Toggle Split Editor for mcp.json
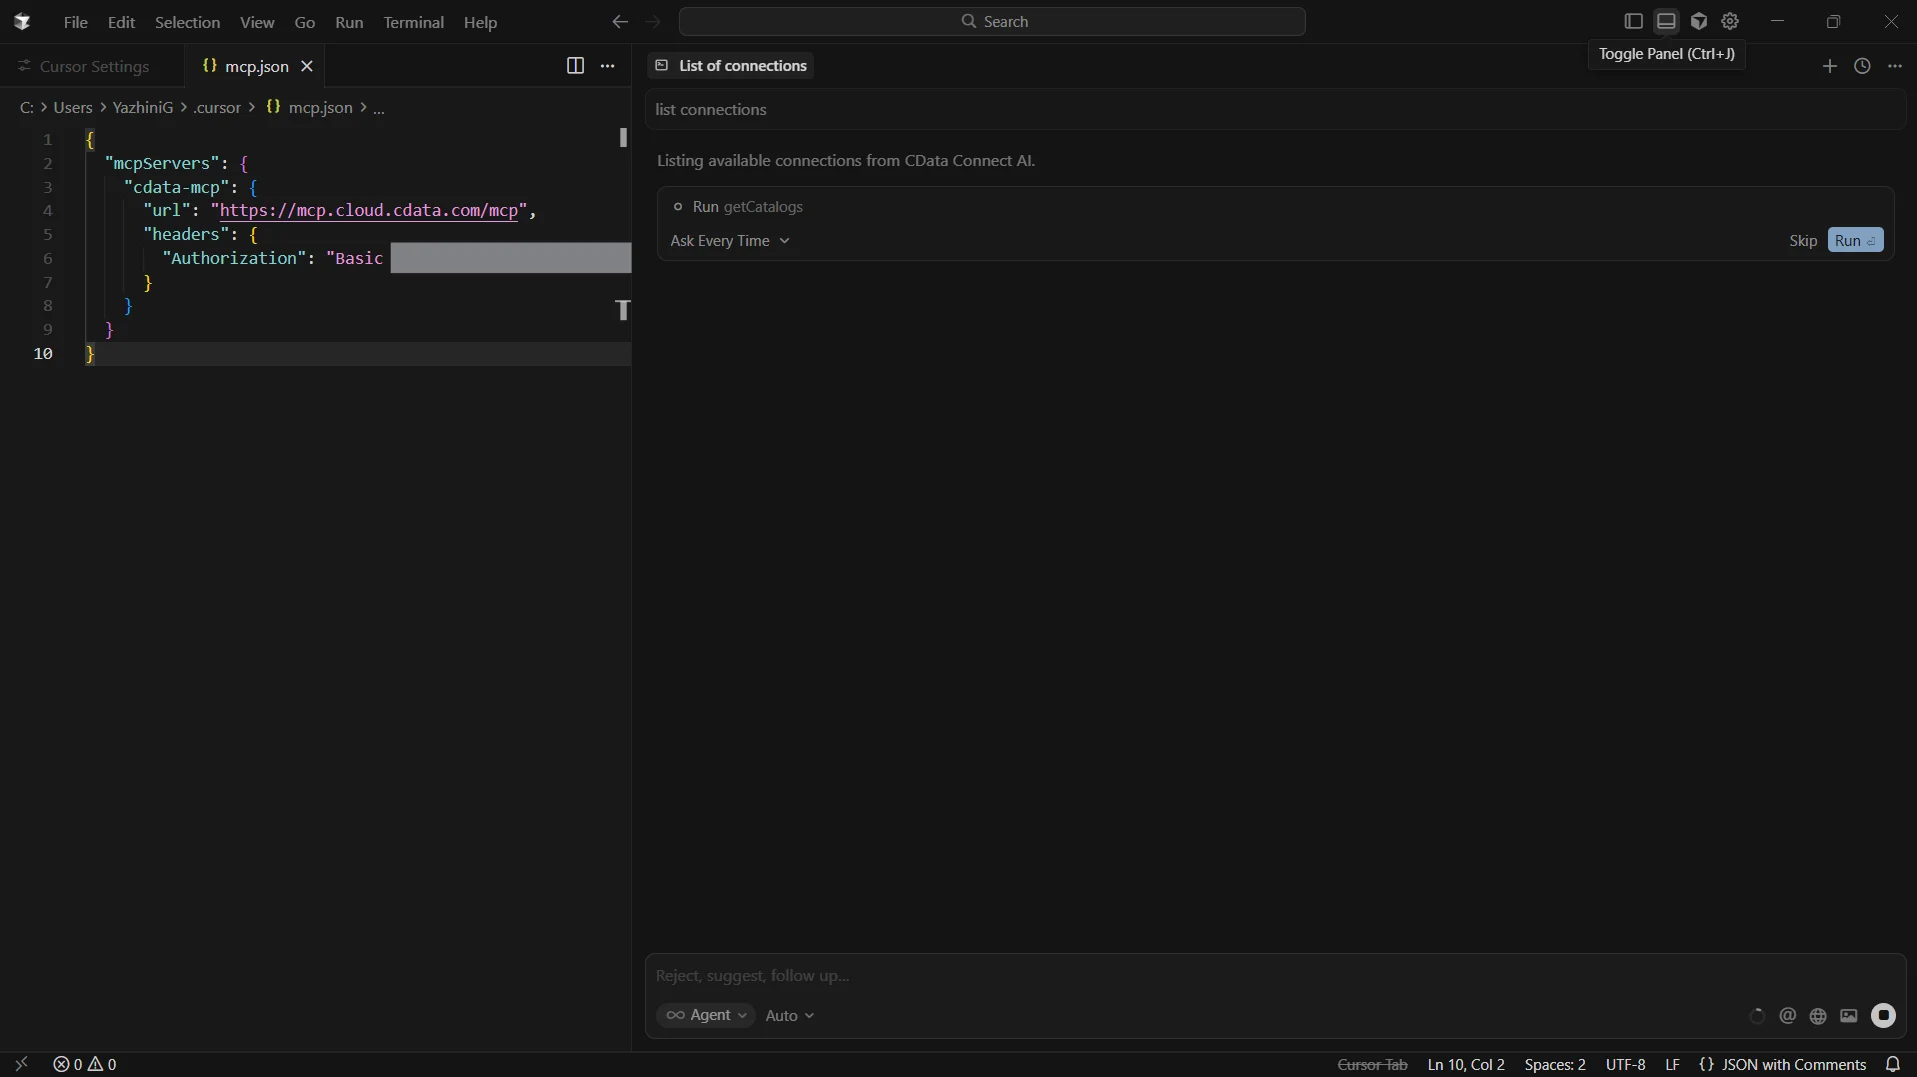Viewport: 1917px width, 1077px height. click(x=576, y=66)
